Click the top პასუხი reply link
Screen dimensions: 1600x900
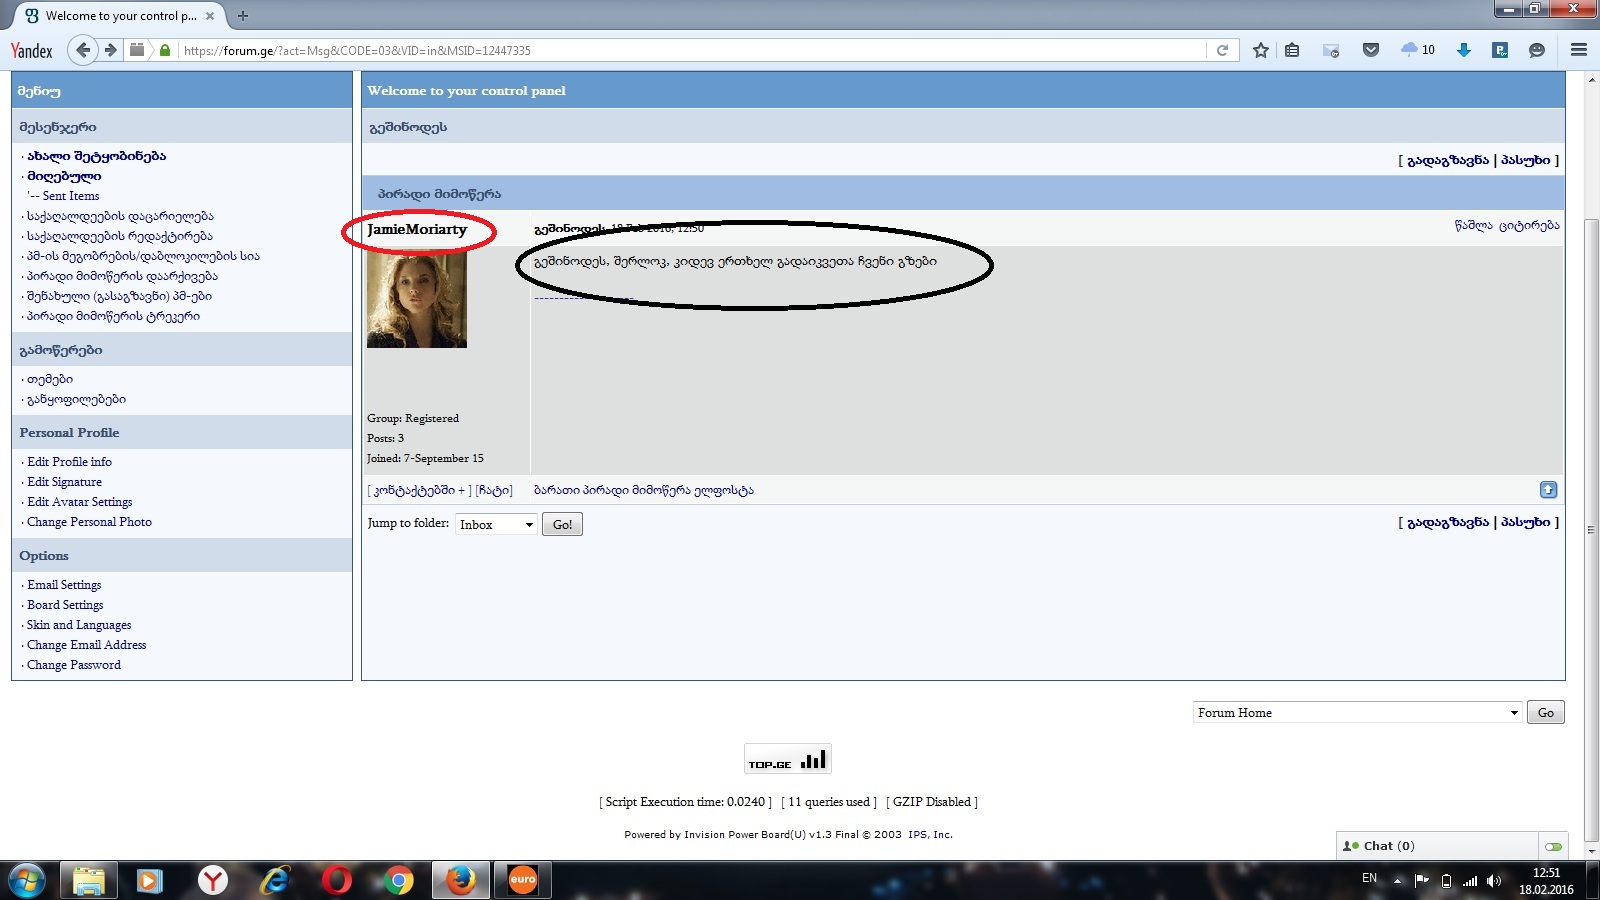tap(1526, 160)
